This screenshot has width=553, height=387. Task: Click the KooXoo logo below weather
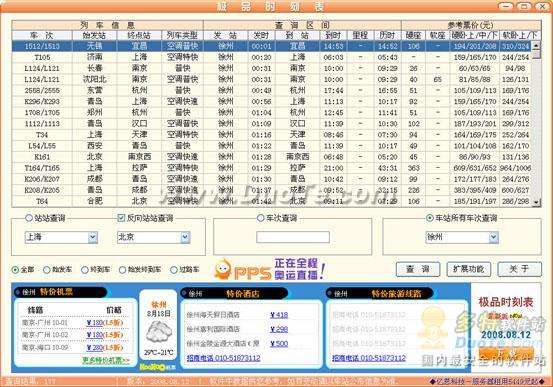157,367
